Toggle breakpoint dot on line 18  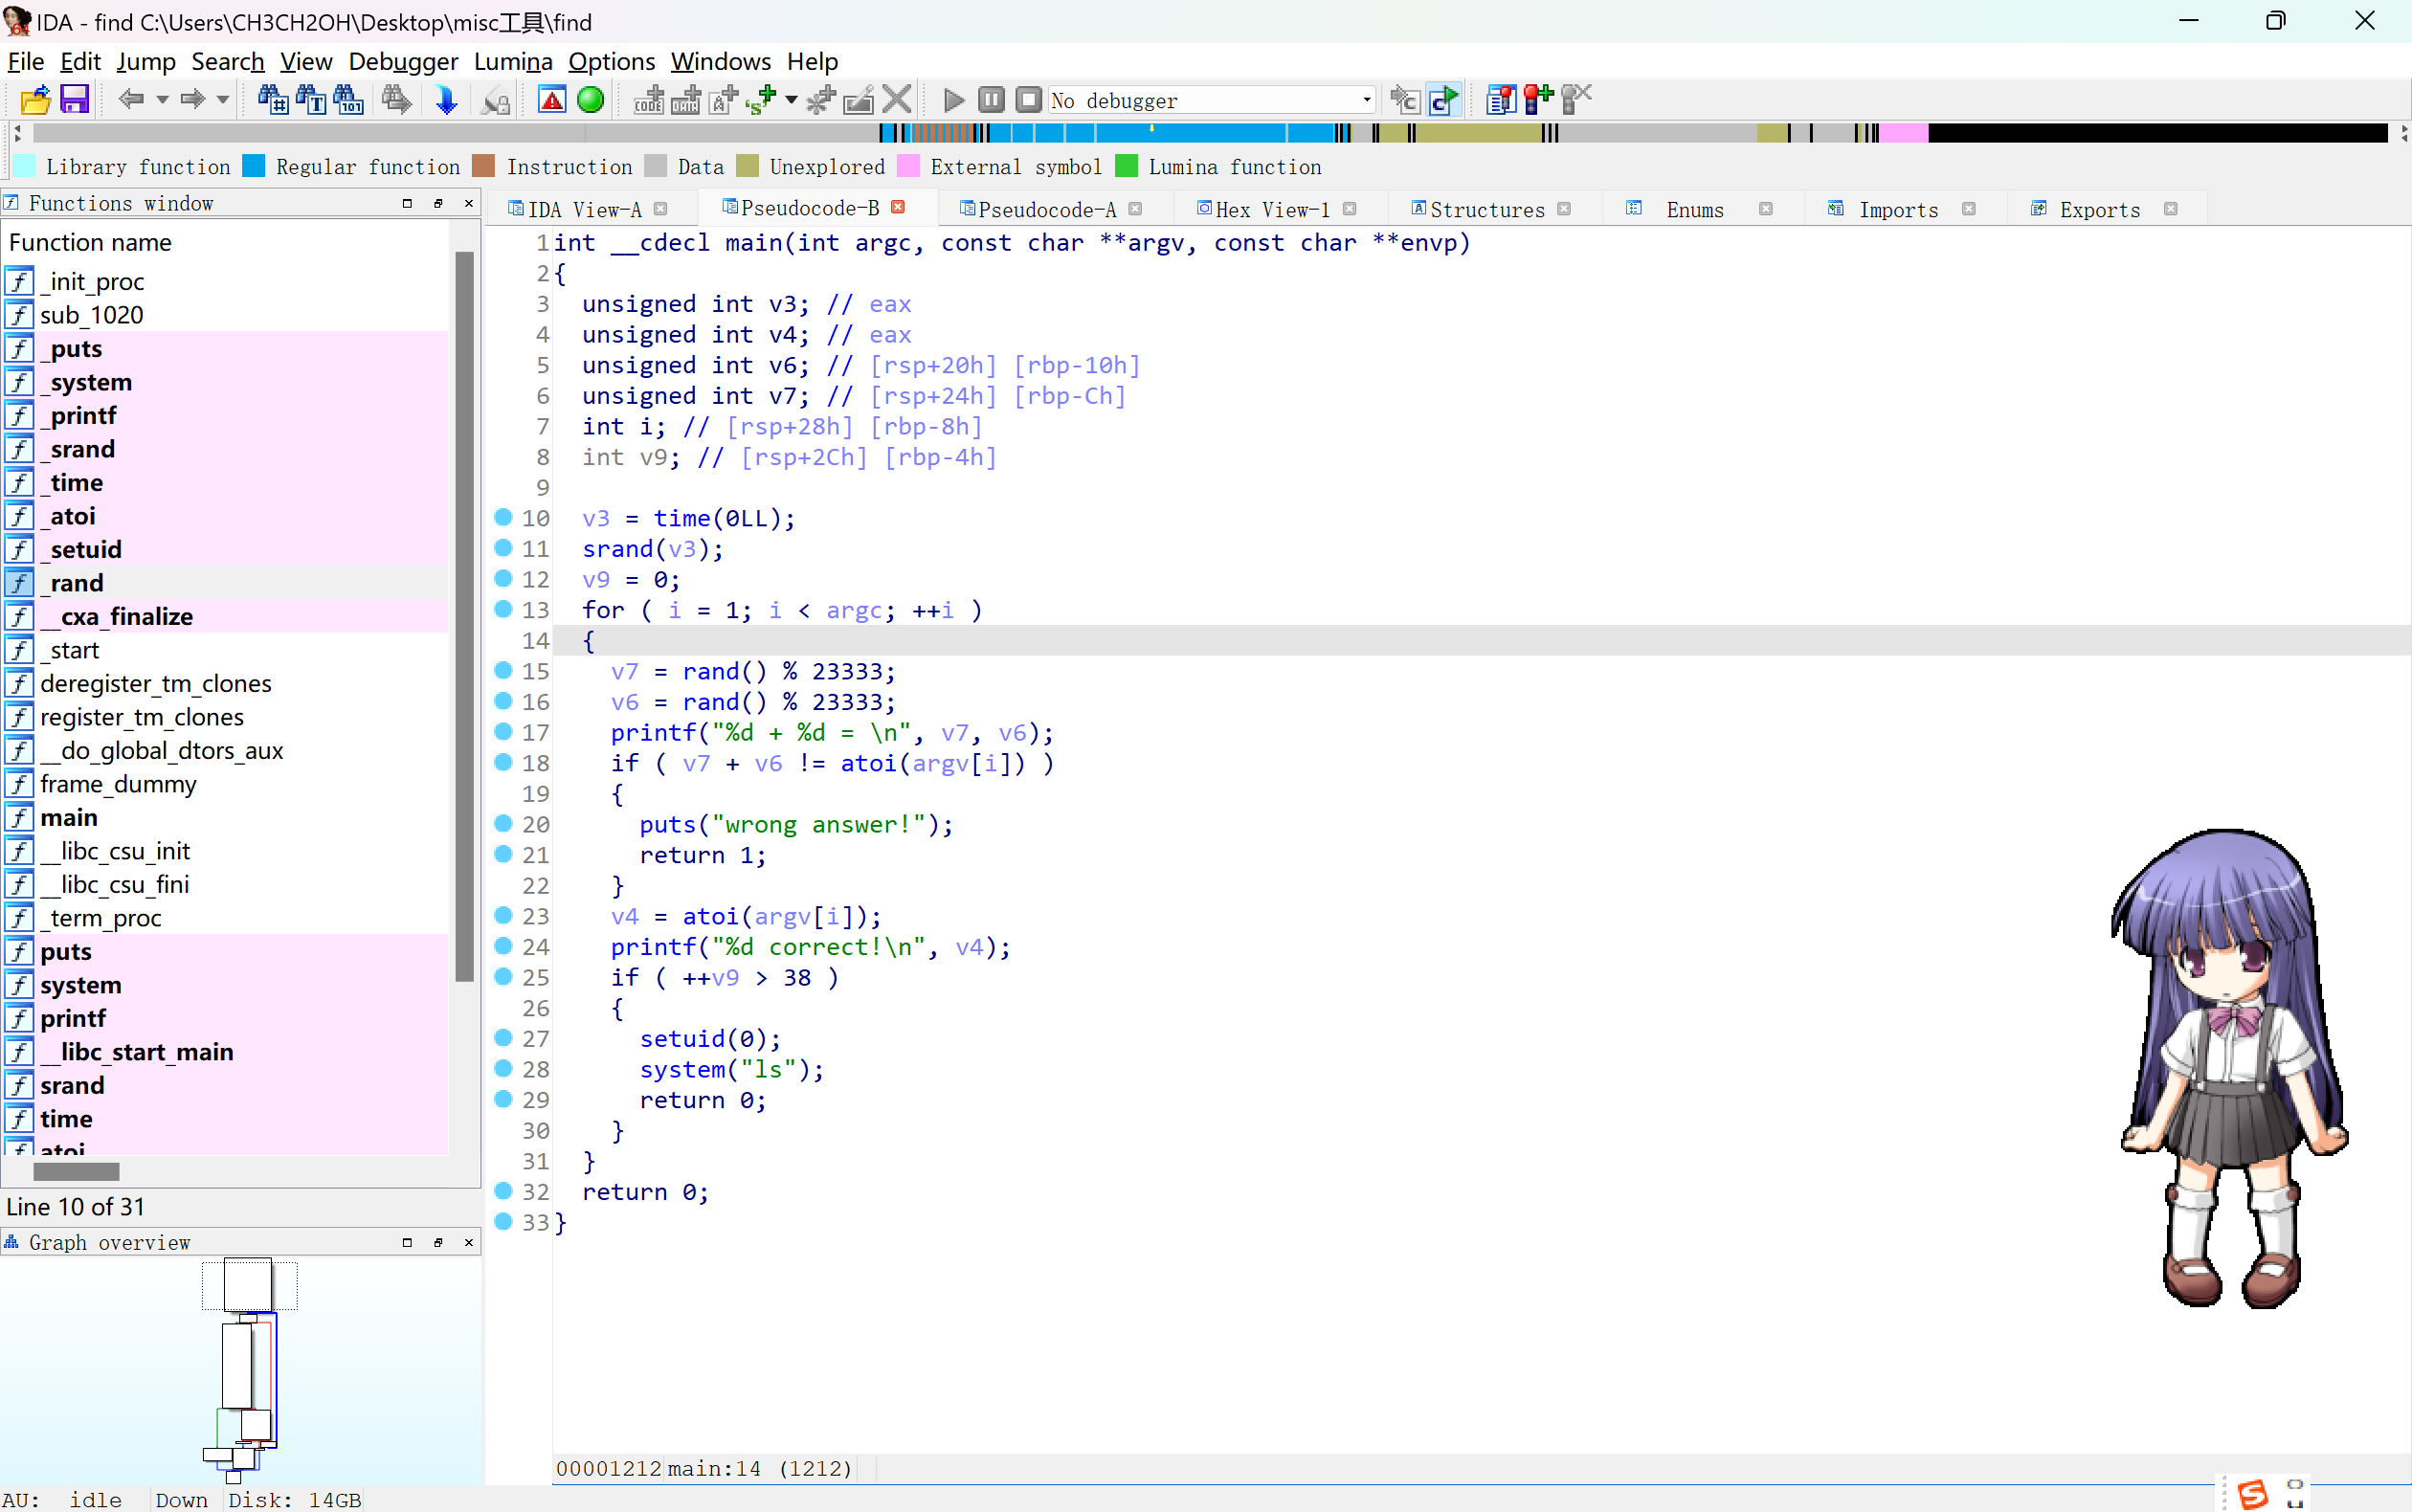[x=504, y=762]
